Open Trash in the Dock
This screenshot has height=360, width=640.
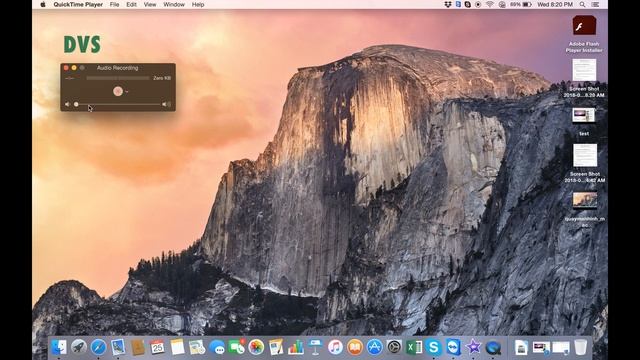(580, 347)
